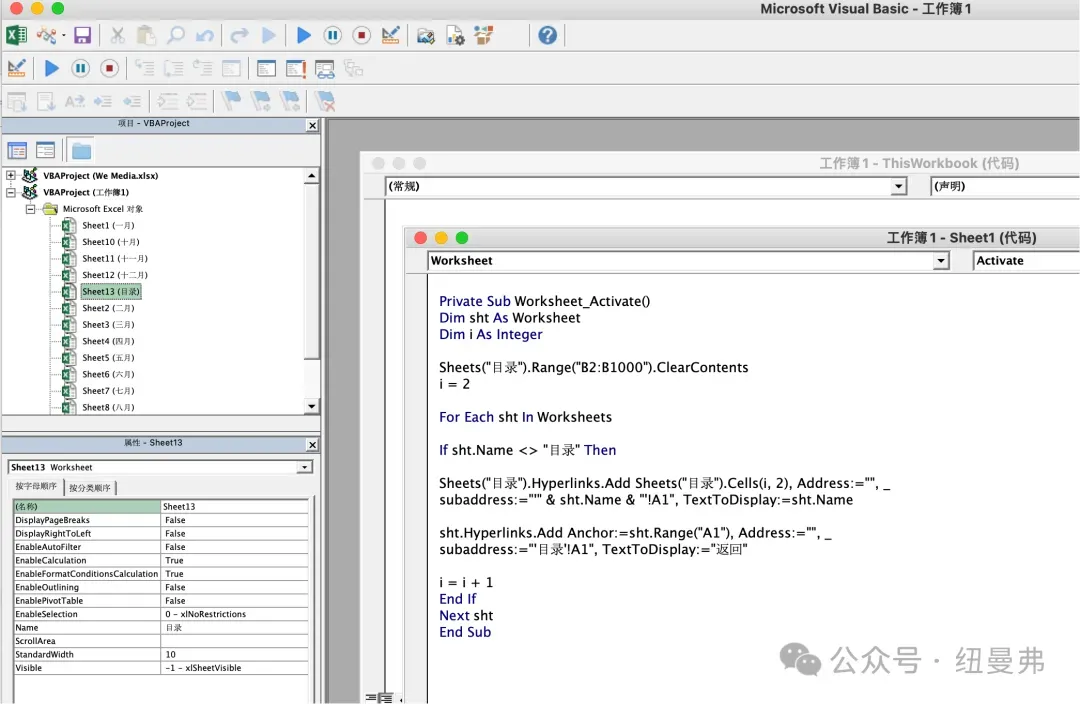Switch to 按分类顺序 tab
This screenshot has width=1080, height=704.
(x=90, y=488)
